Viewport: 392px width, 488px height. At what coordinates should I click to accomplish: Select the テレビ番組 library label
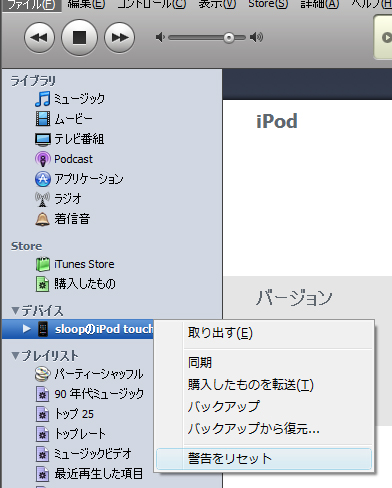point(79,139)
